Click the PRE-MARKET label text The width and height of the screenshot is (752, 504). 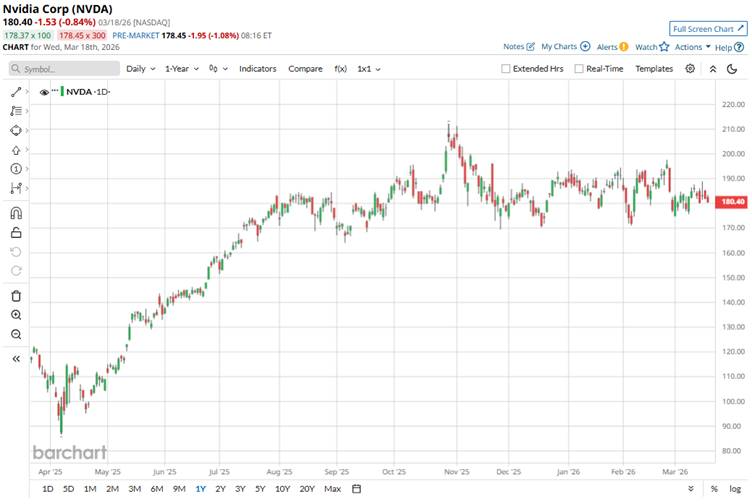click(x=136, y=35)
